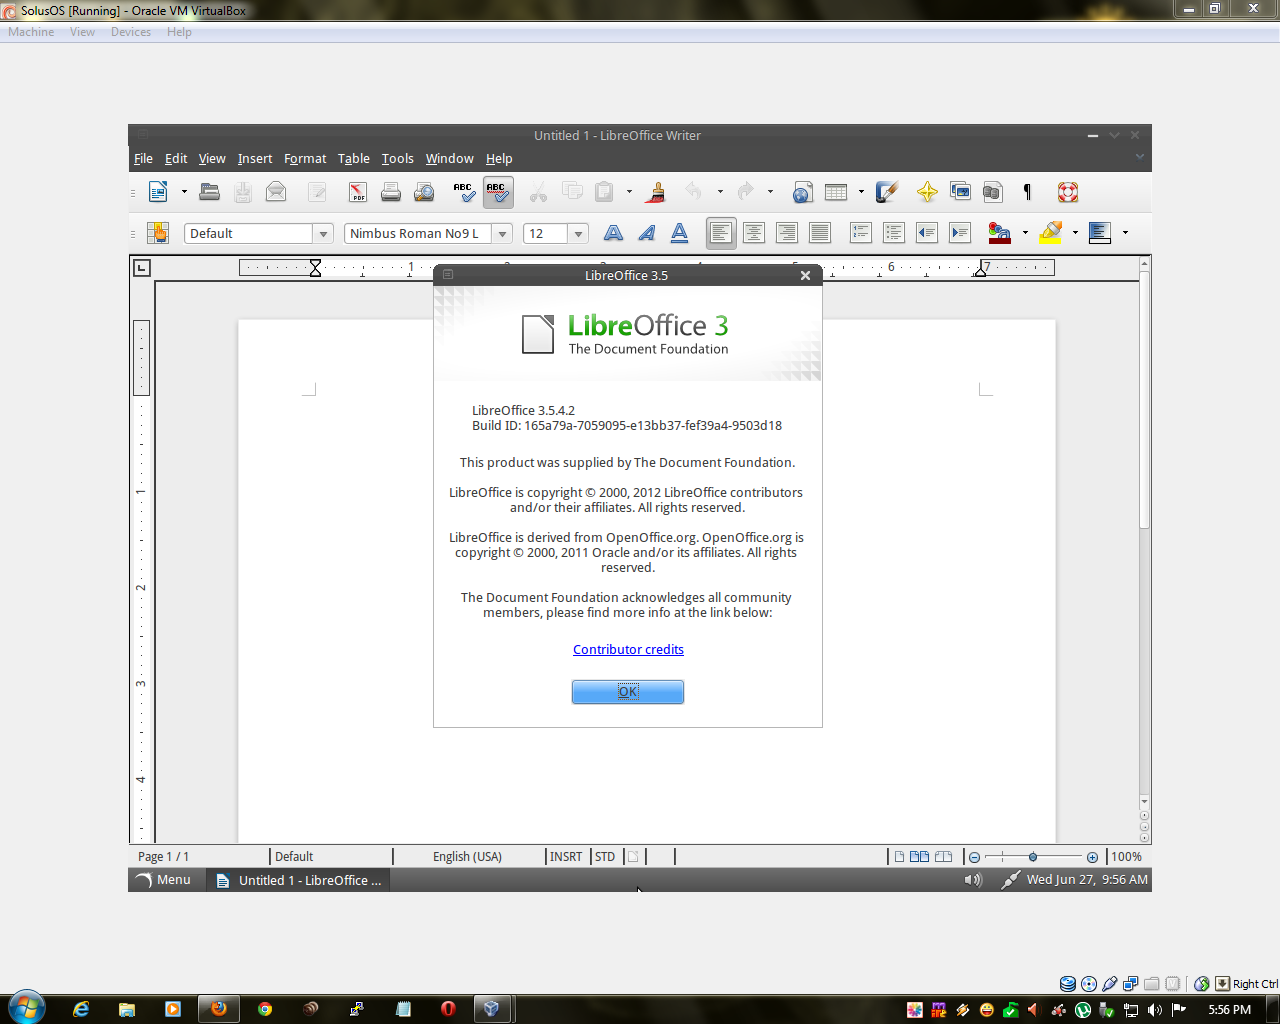Apply the Font Color swatch
Image resolution: width=1280 pixels, height=1024 pixels.
(x=999, y=233)
